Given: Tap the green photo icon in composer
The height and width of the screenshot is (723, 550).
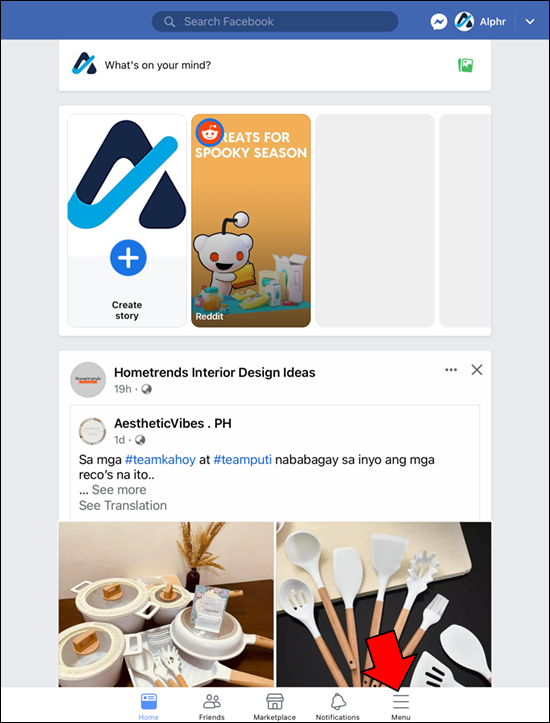Looking at the screenshot, I should pos(466,65).
